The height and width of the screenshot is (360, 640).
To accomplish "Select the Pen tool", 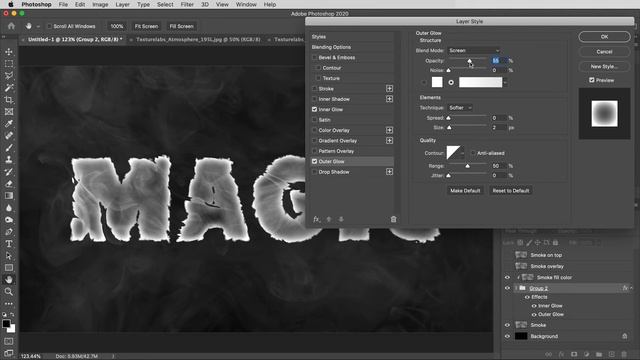I will click(x=9, y=232).
